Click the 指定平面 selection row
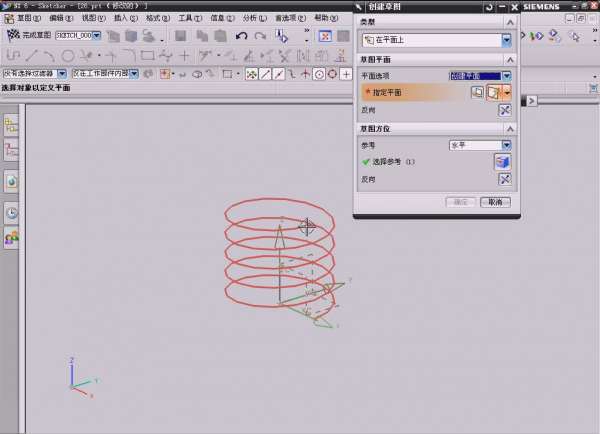Viewport: 600px width, 434px height. point(437,93)
